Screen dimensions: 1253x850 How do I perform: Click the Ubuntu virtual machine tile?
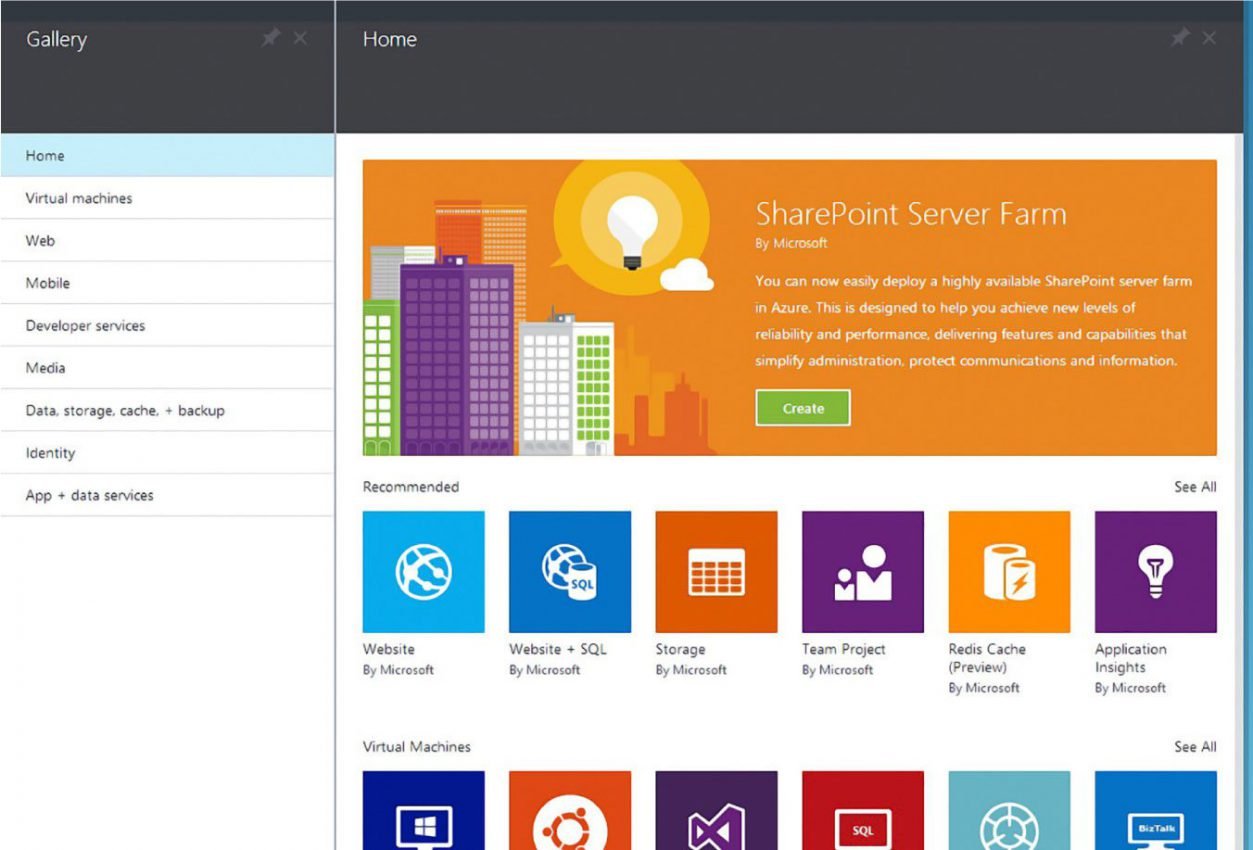tap(569, 810)
